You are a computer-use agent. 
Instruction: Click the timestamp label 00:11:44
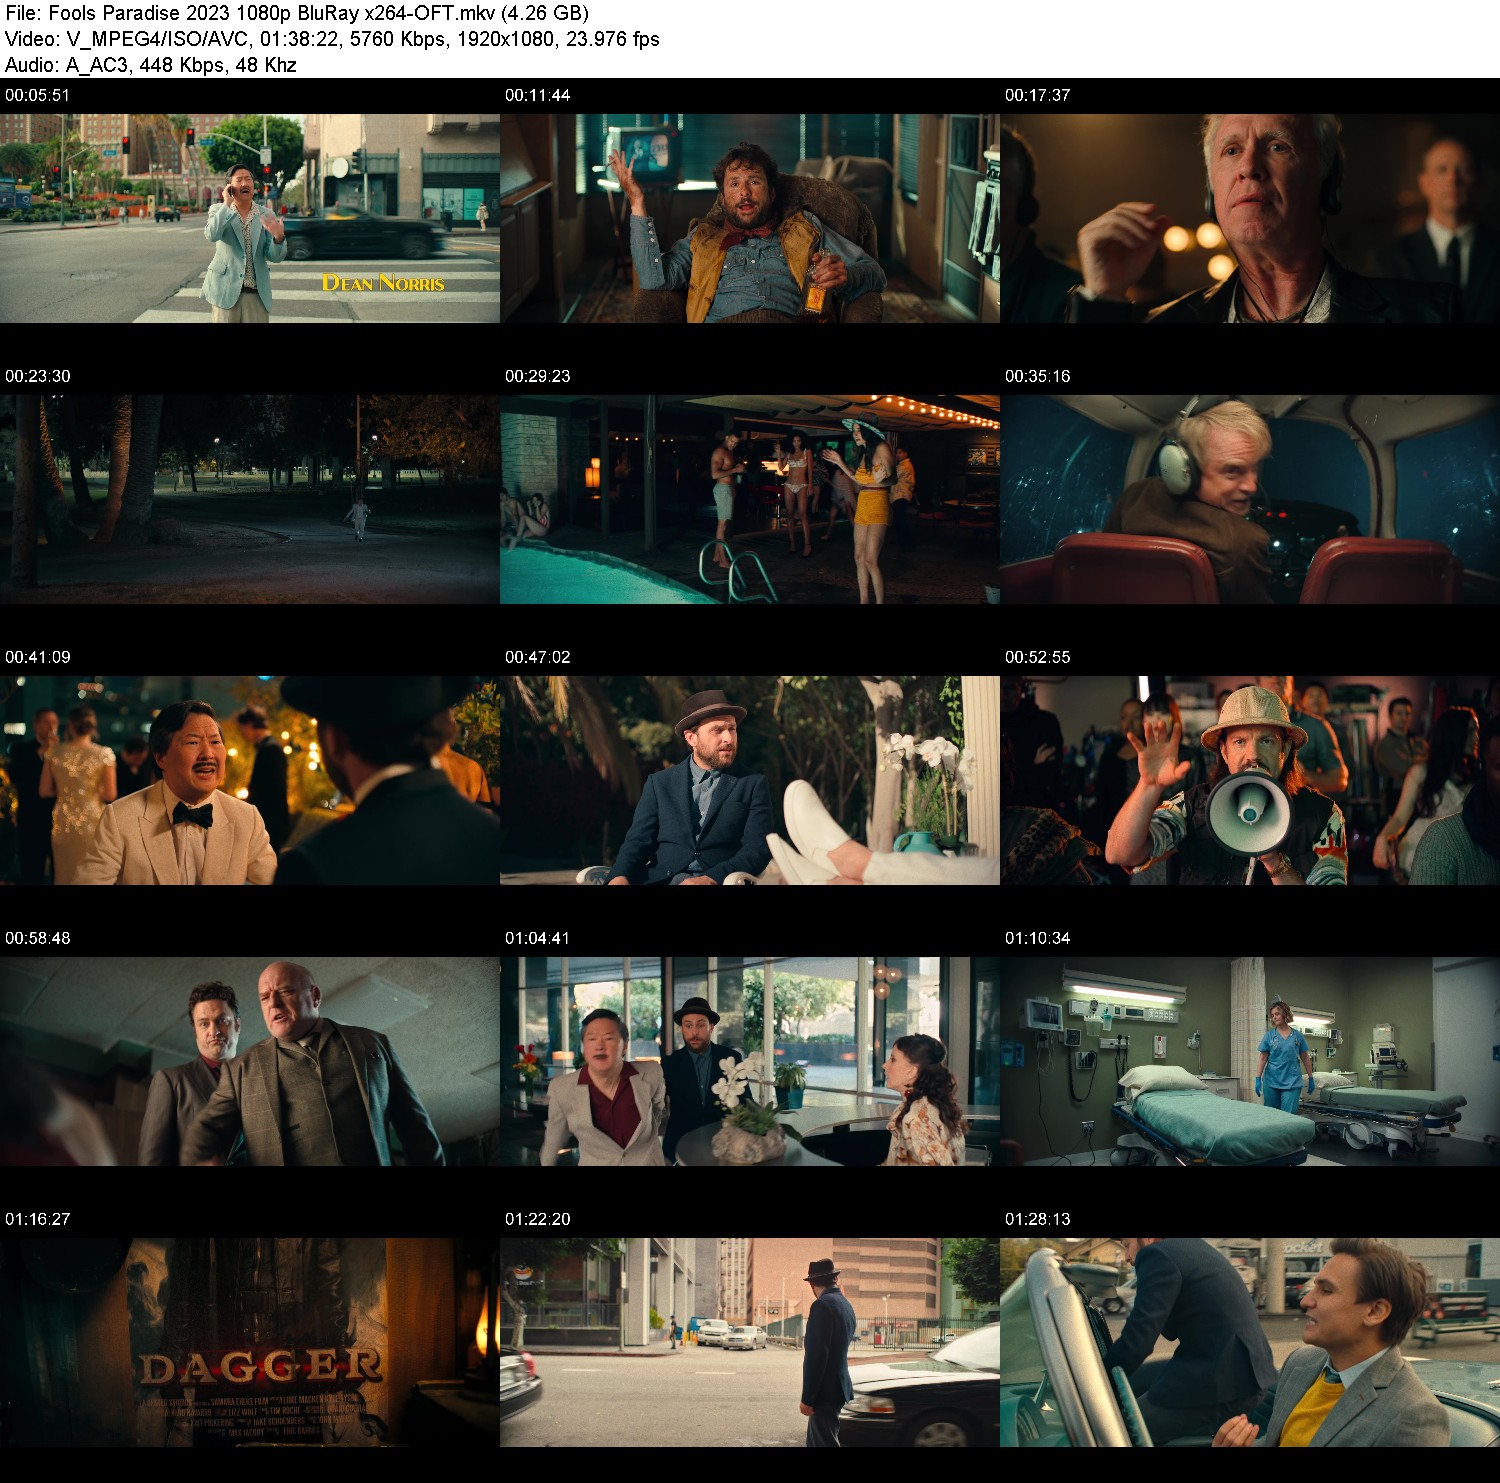pos(537,95)
